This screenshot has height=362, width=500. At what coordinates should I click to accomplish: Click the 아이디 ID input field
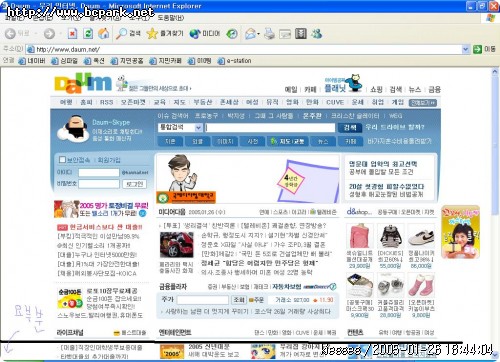99,172
